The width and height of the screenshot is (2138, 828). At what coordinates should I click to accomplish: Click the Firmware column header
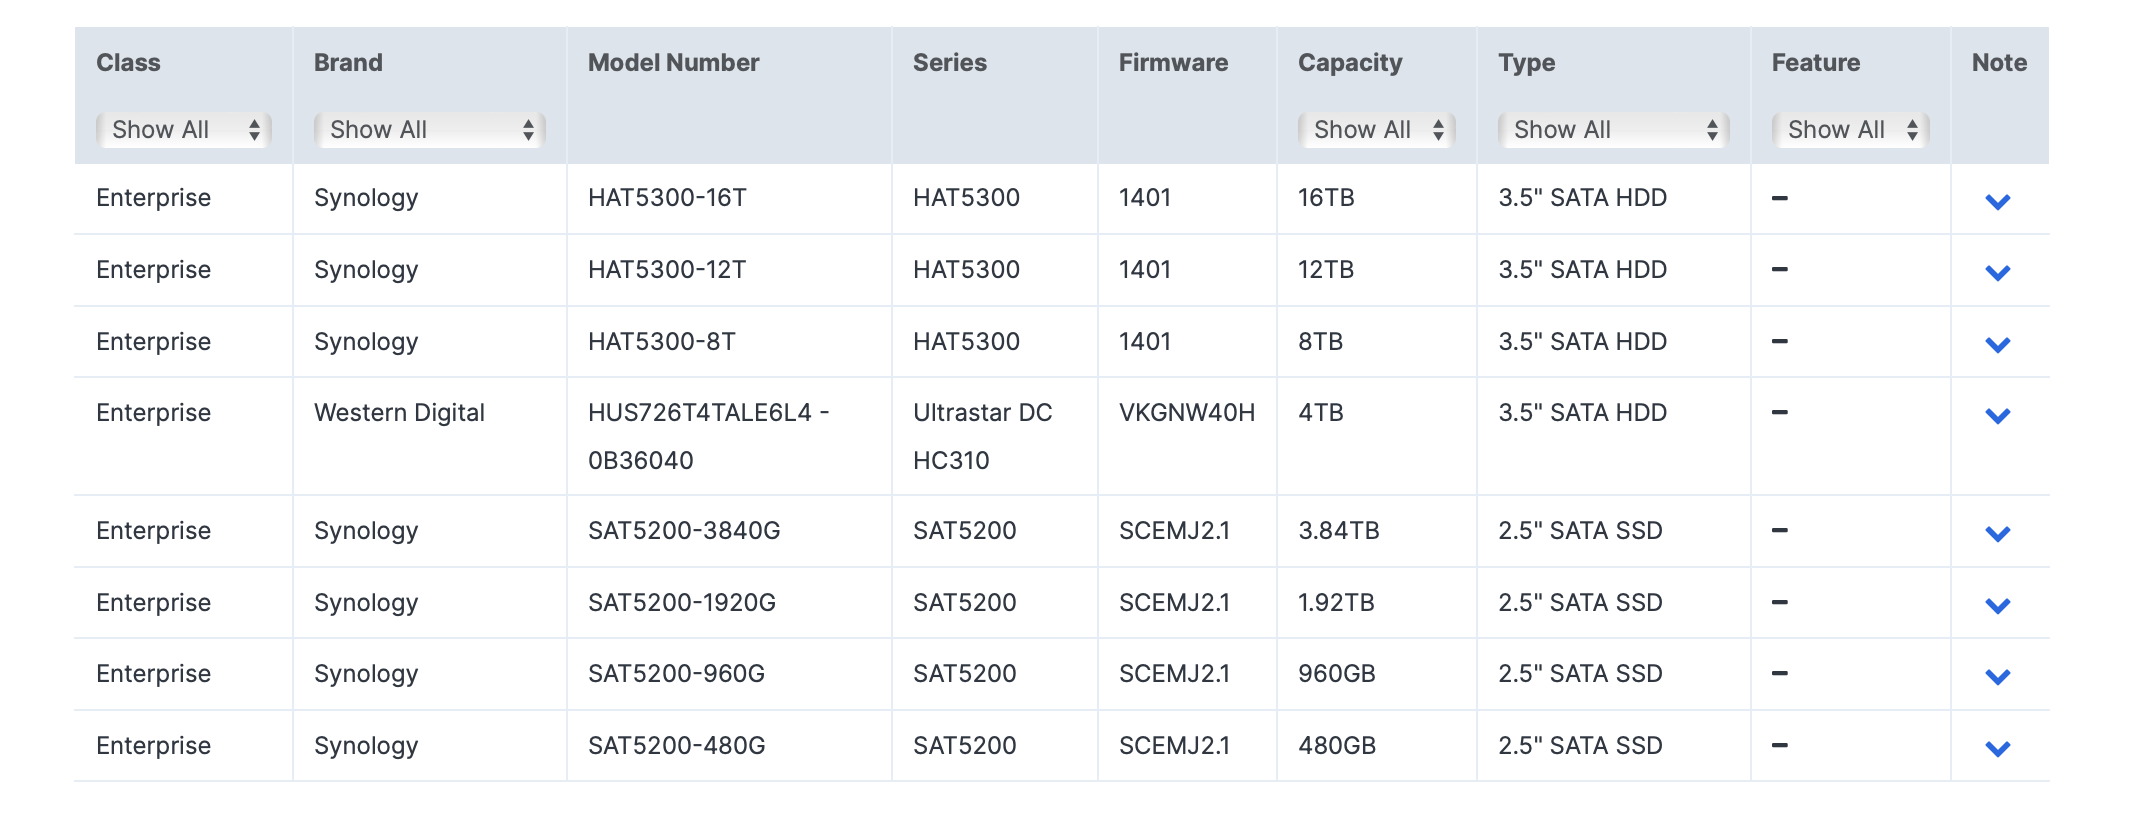coord(1173,62)
